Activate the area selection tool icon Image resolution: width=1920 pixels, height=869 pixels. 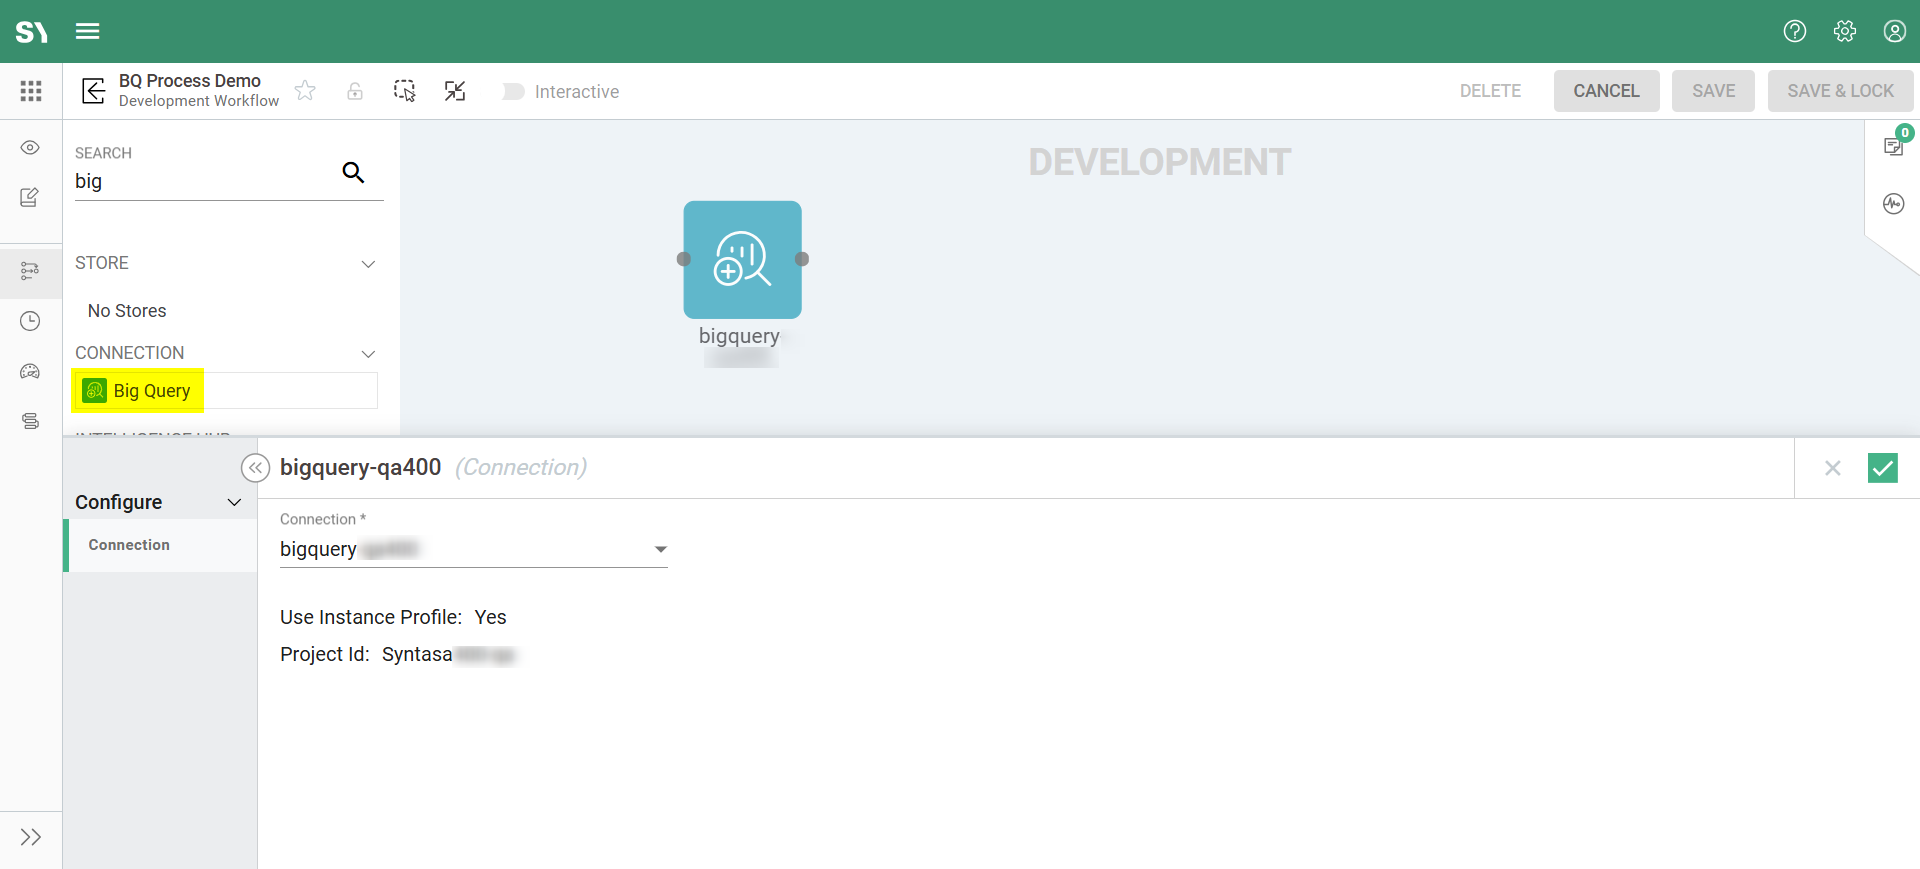click(x=405, y=91)
